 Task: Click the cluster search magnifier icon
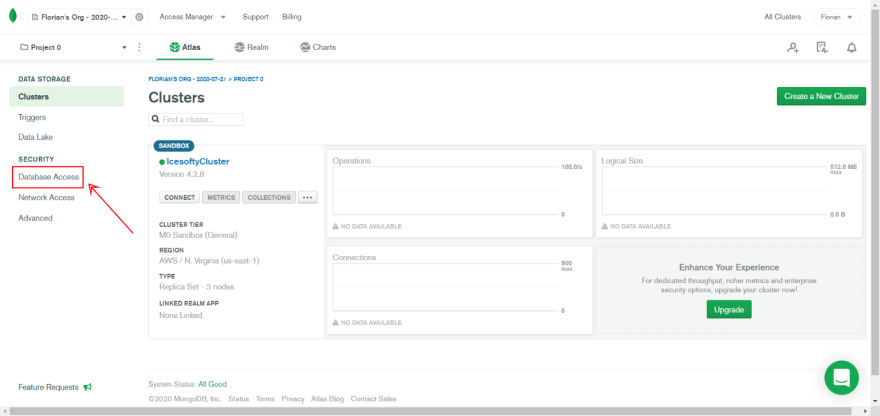[x=155, y=120]
